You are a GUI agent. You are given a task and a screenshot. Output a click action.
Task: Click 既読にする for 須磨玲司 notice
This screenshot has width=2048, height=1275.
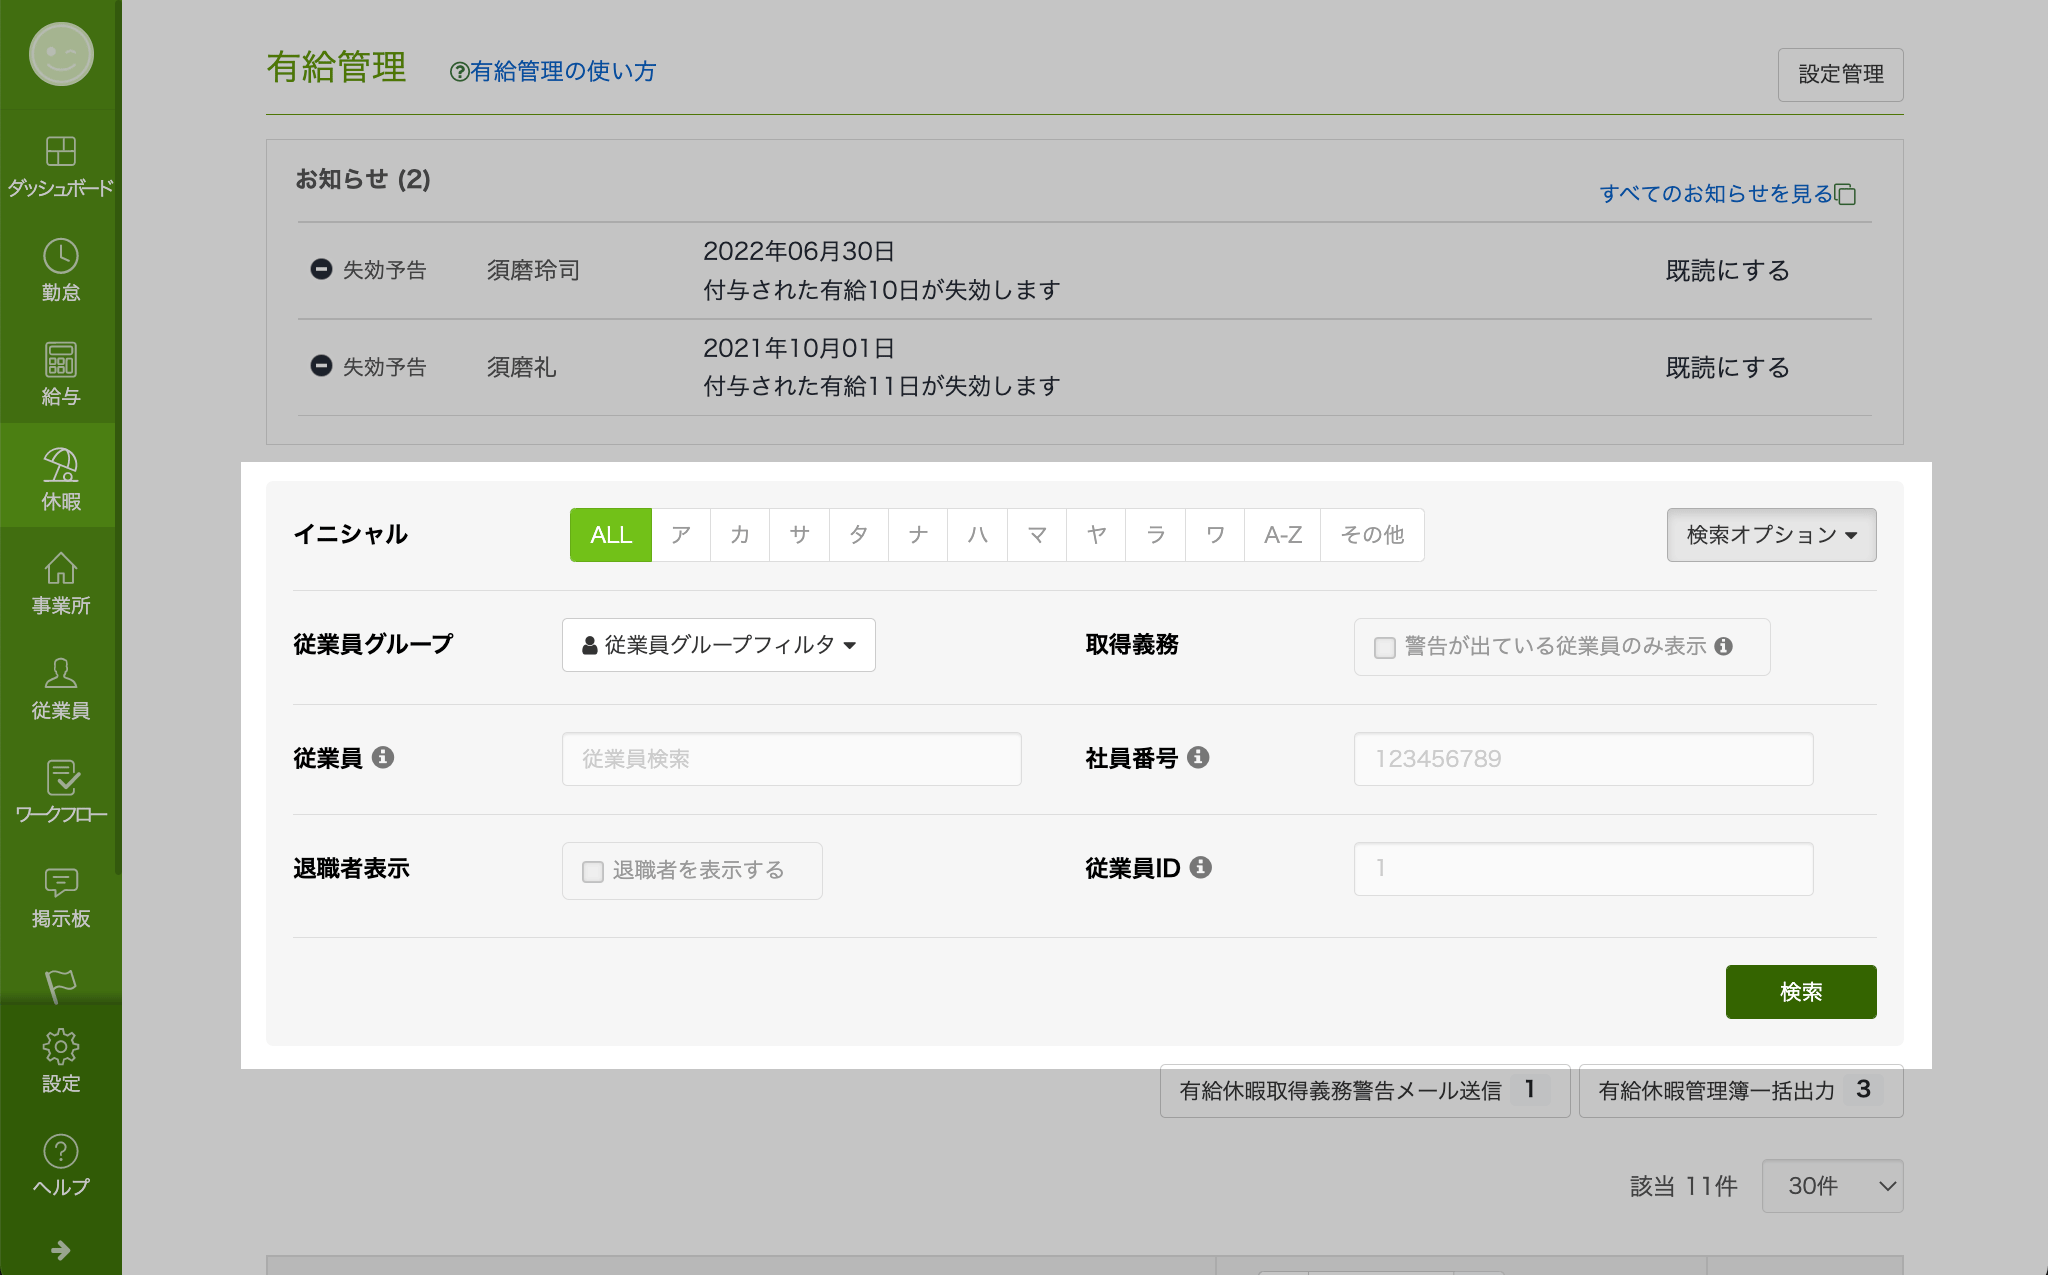tap(1727, 270)
